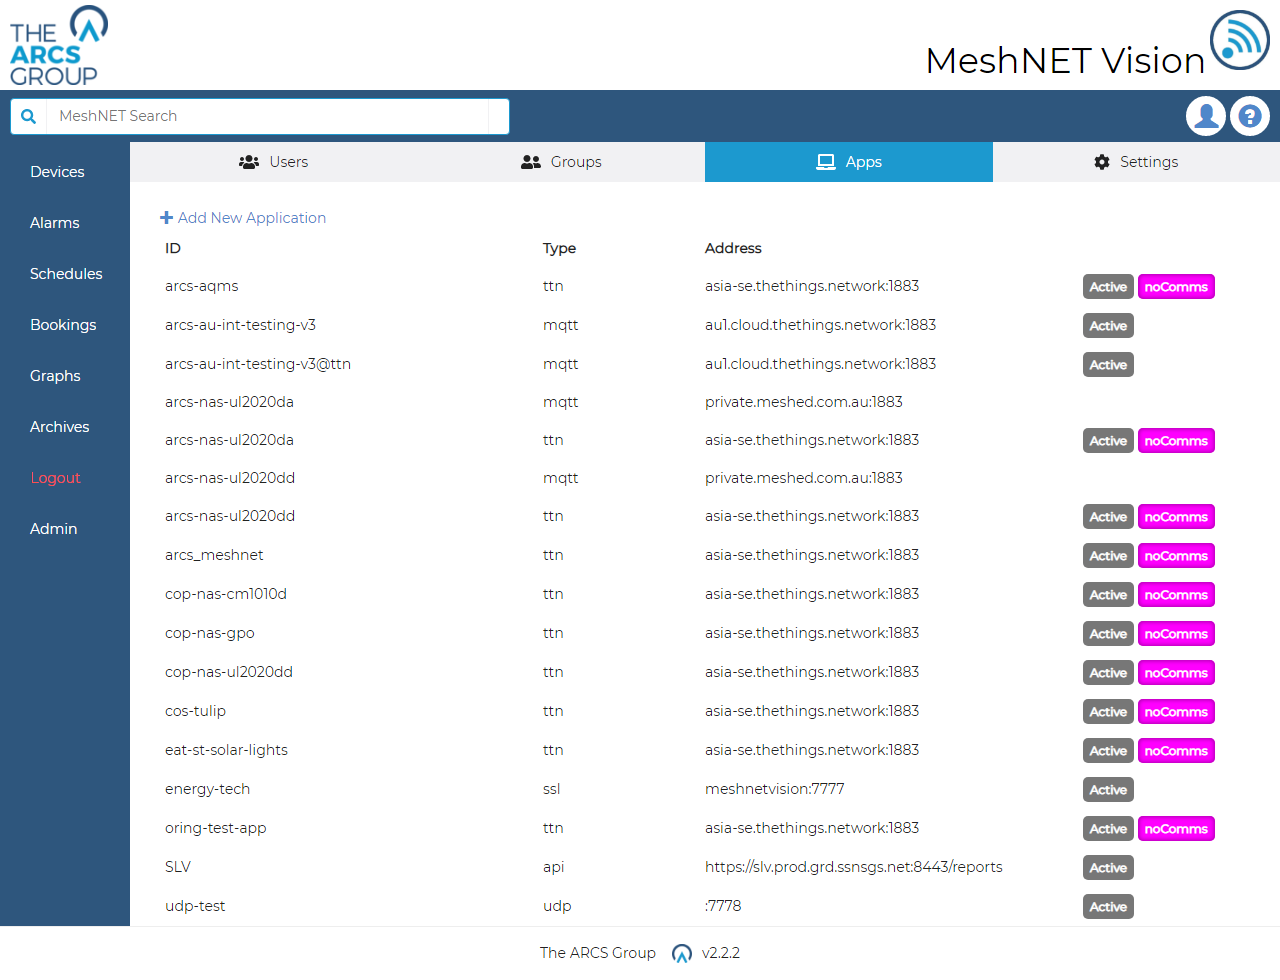
Task: Click the ARCS logo in footer
Action: 682,953
